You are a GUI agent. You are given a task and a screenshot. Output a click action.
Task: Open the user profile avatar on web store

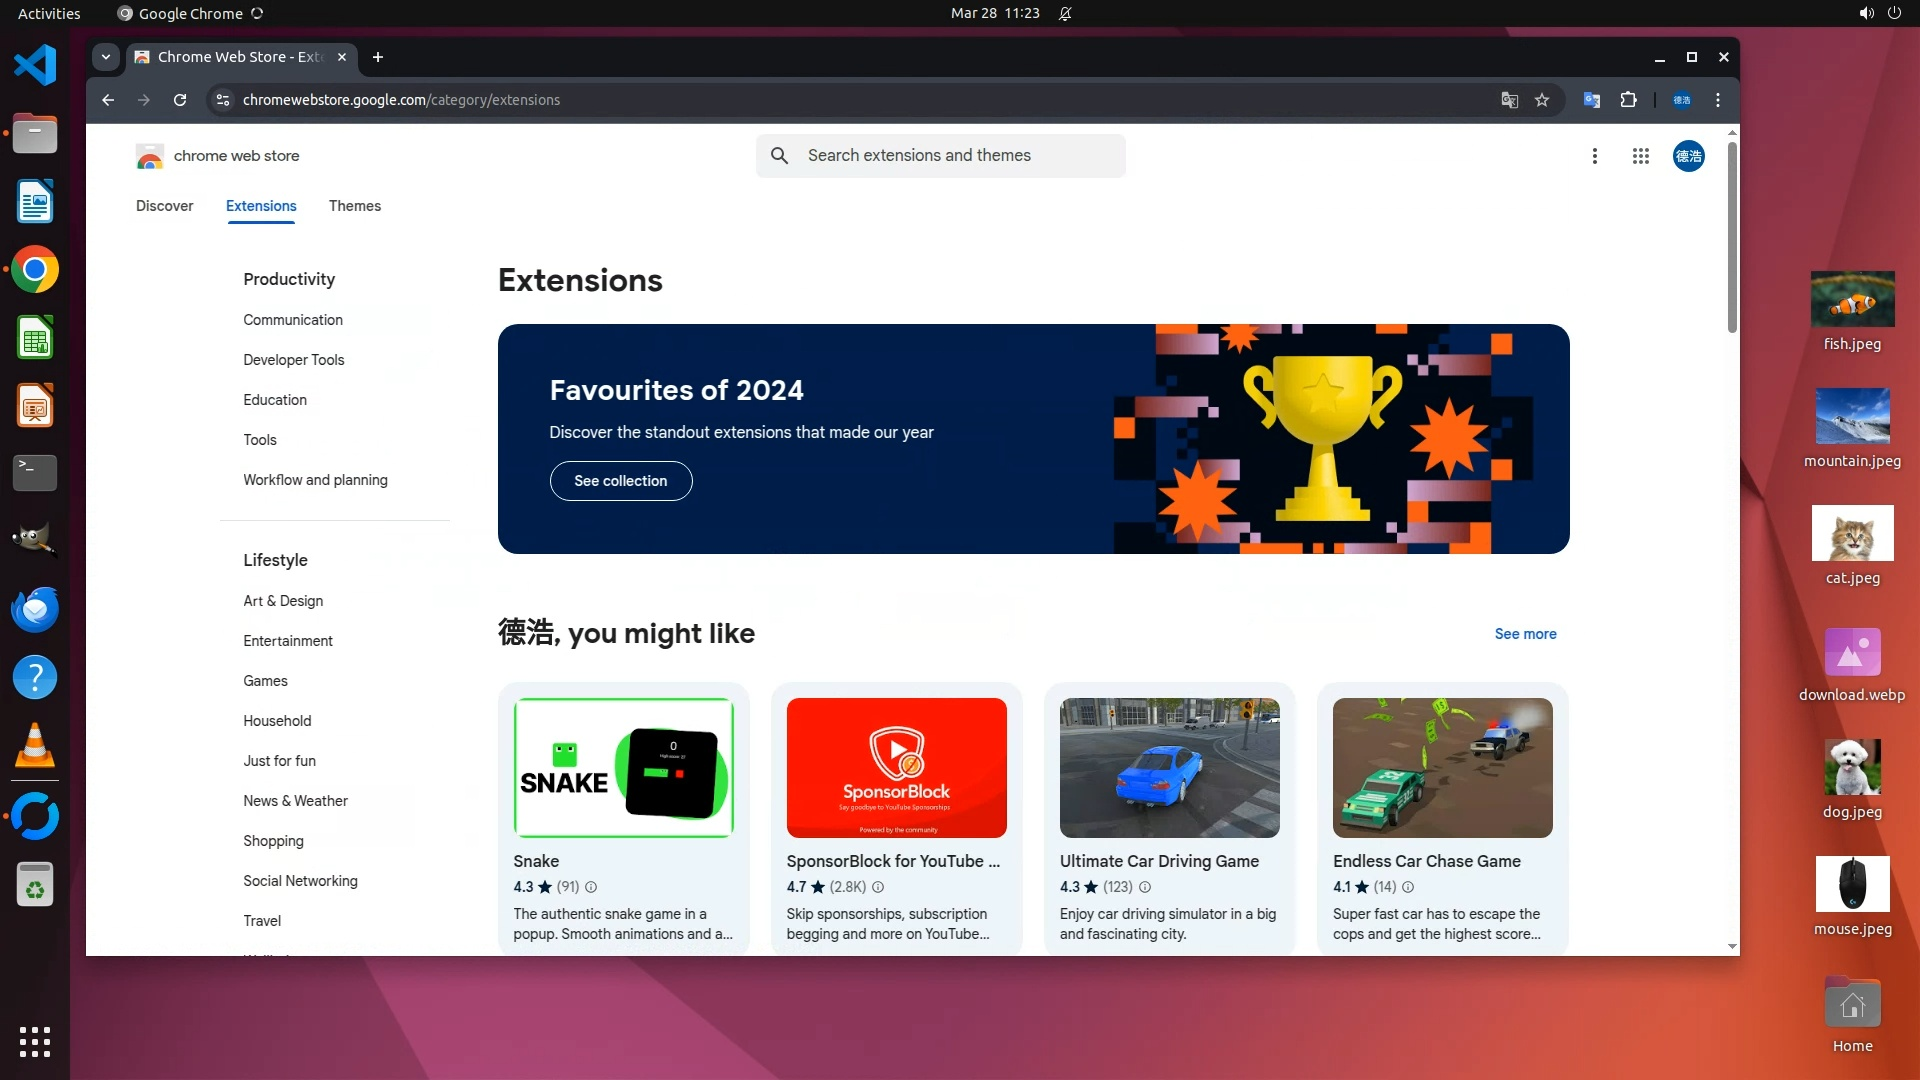coord(1688,156)
